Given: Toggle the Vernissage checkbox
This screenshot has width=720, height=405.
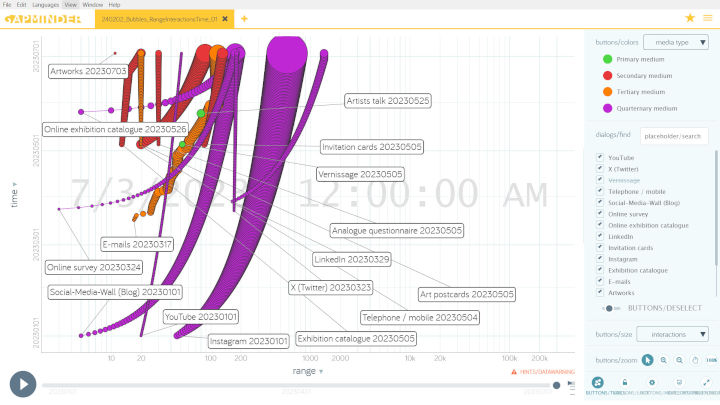Looking at the screenshot, I should click(600, 180).
